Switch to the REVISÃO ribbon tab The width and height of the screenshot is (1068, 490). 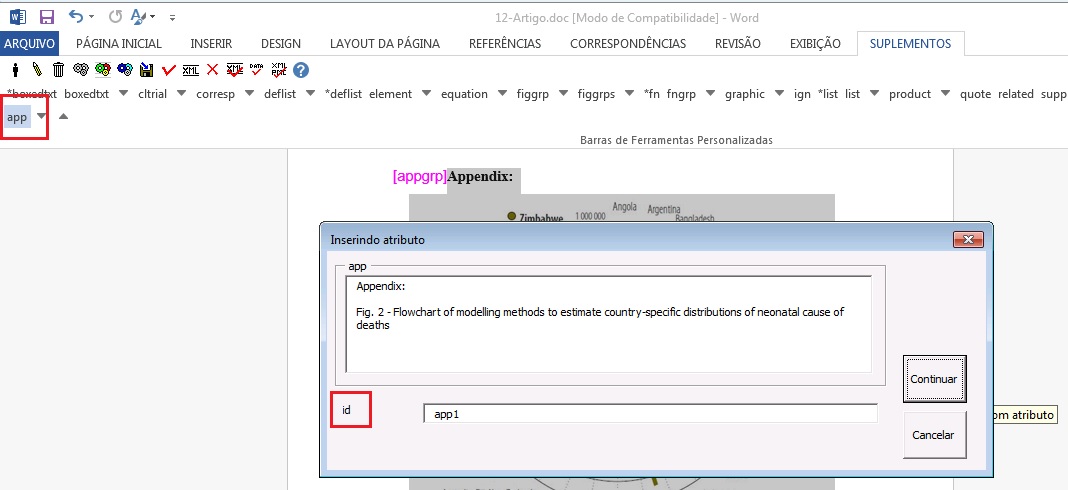pyautogui.click(x=737, y=43)
